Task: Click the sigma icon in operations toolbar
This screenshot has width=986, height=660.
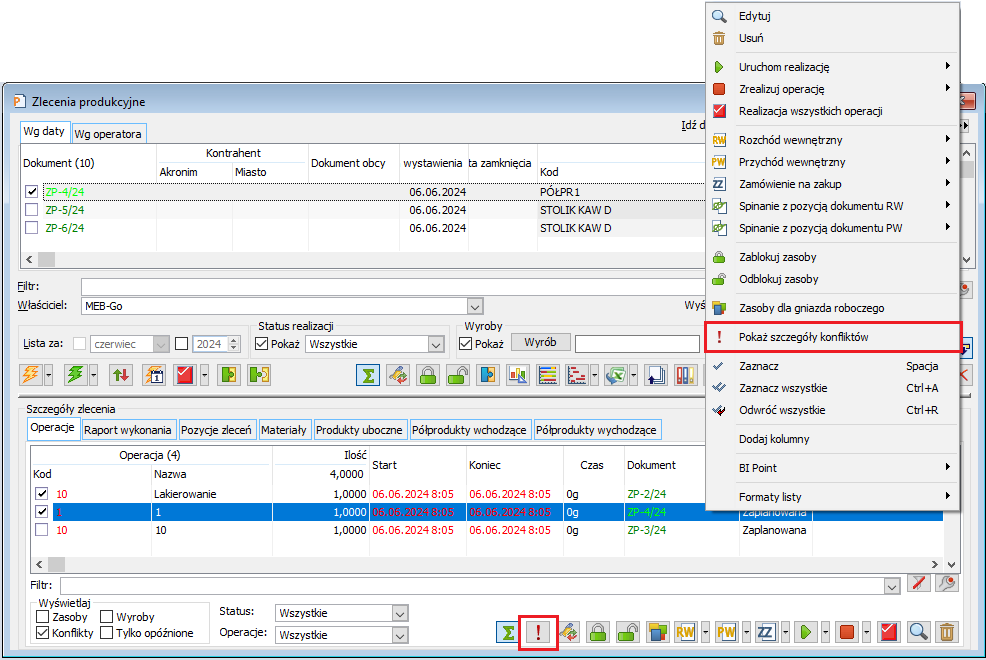Action: coord(507,632)
